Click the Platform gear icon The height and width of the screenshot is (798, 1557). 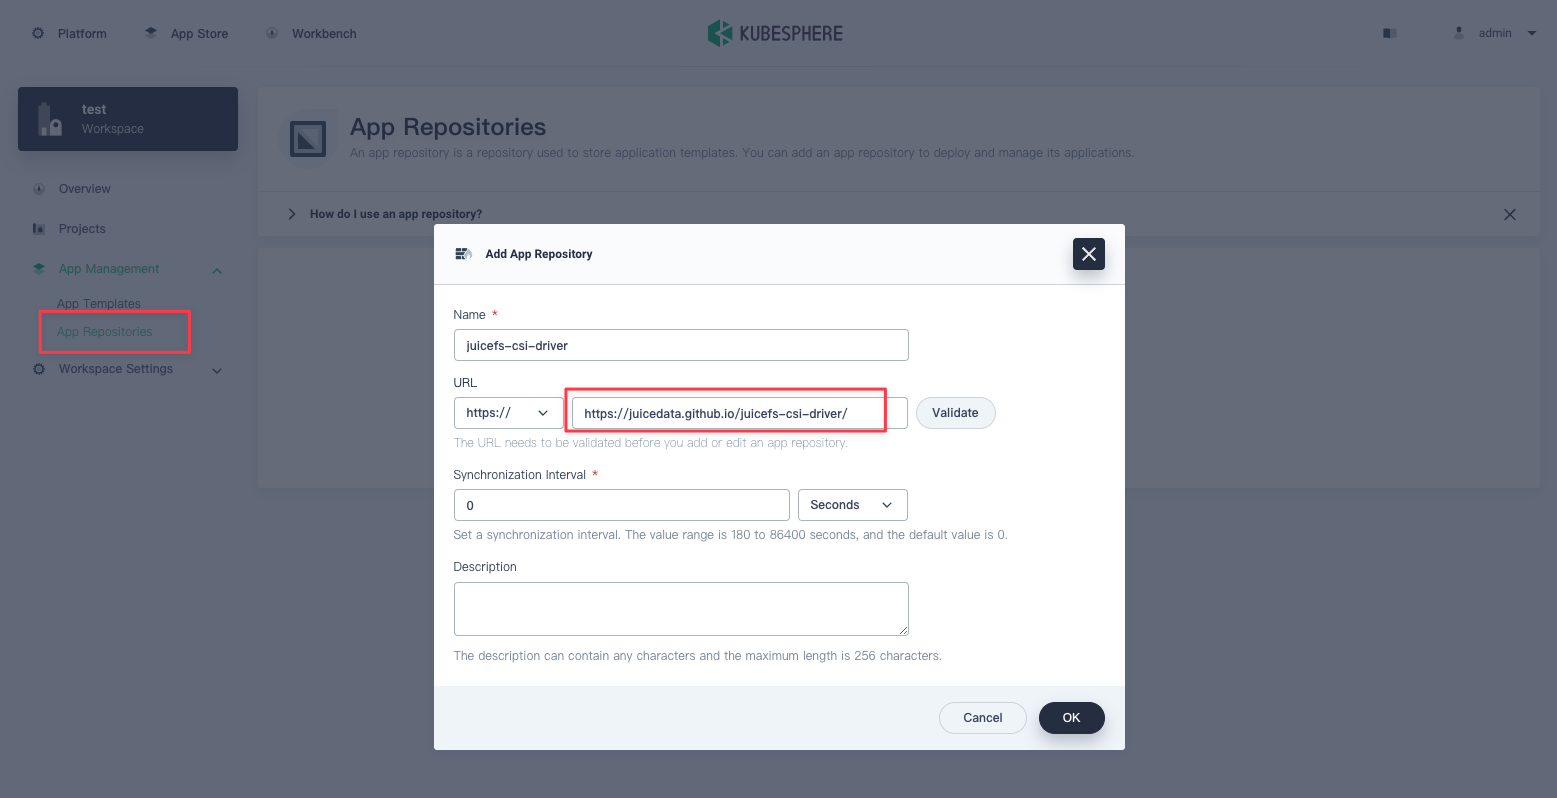pyautogui.click(x=38, y=33)
